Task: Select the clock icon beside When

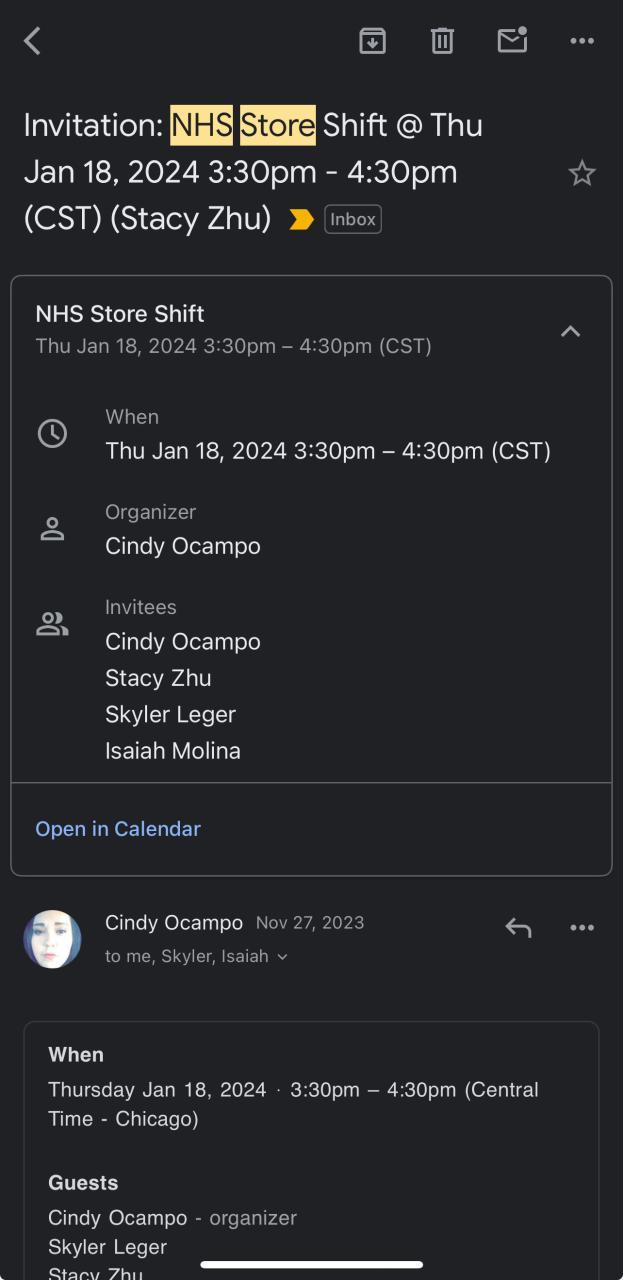Action: click(x=52, y=433)
